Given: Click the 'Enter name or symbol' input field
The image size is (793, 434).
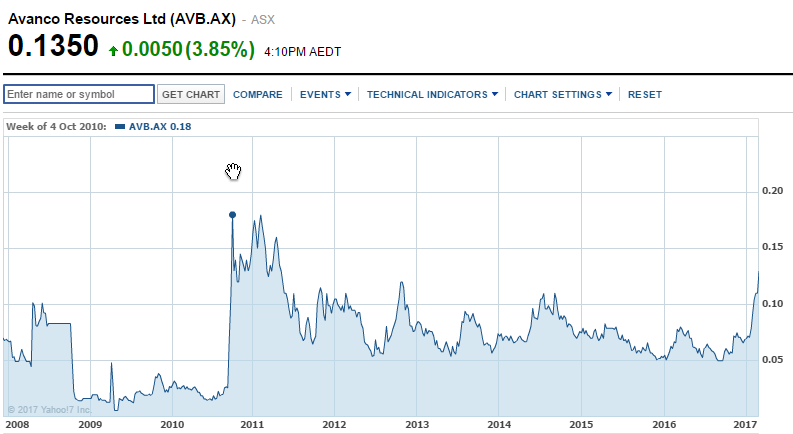Looking at the screenshot, I should (79, 94).
